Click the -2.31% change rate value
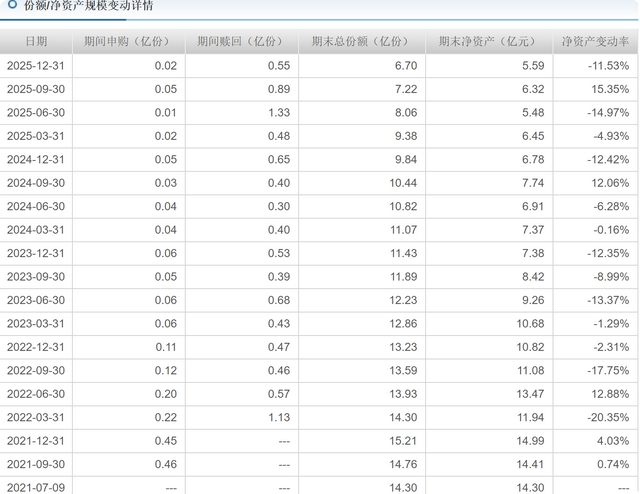Viewport: 640px width, 494px height. (611, 347)
